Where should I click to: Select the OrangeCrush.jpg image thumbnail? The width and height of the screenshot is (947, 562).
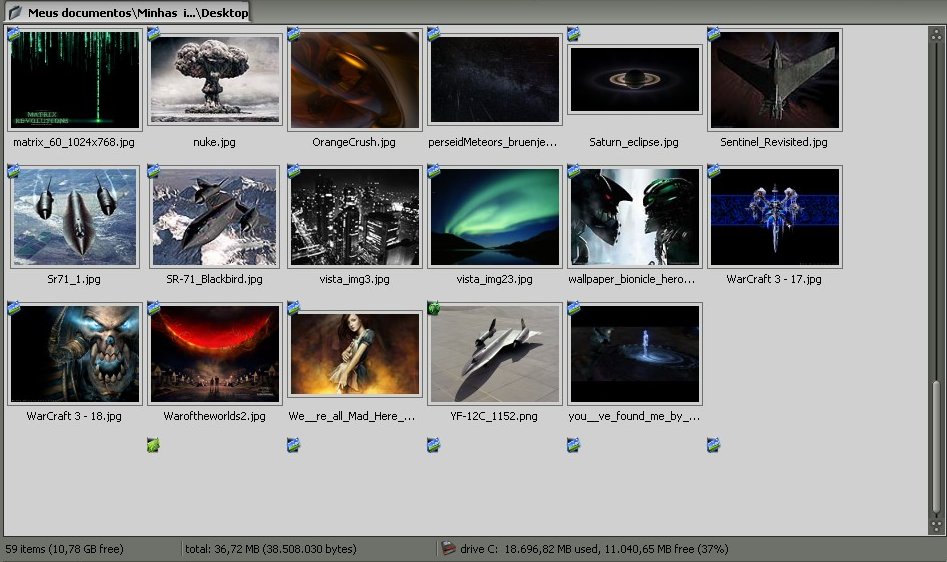coord(354,80)
